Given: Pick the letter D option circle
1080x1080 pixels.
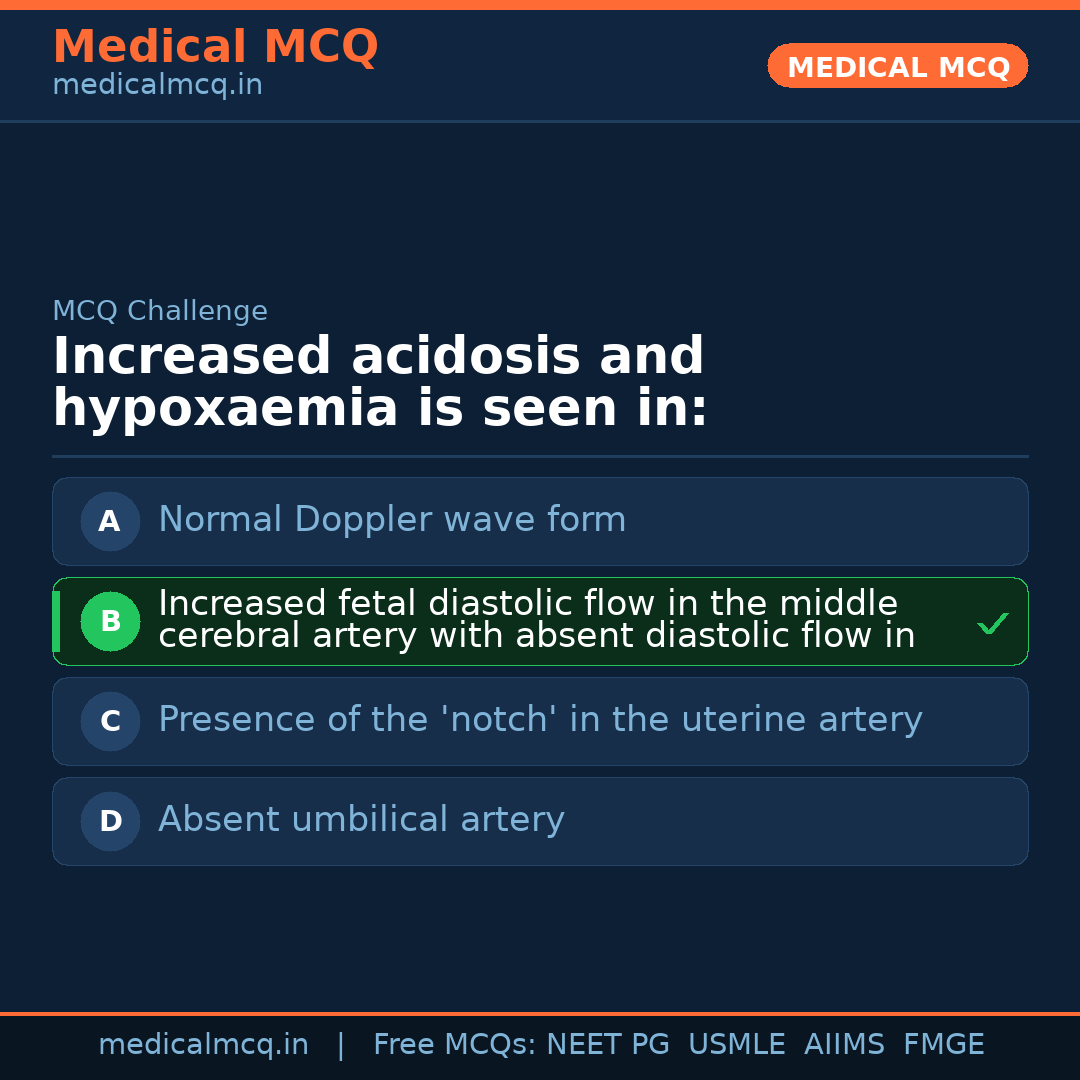Looking at the screenshot, I should click(x=110, y=821).
